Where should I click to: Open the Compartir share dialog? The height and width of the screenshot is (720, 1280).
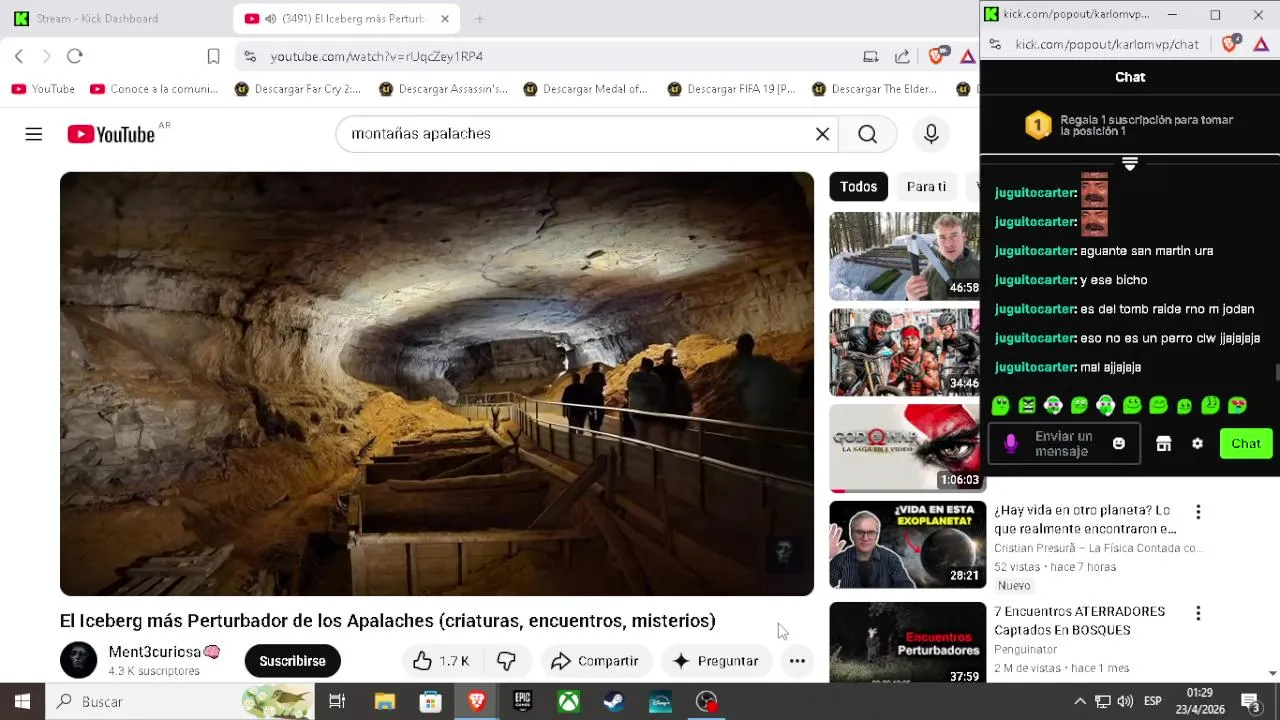click(595, 661)
